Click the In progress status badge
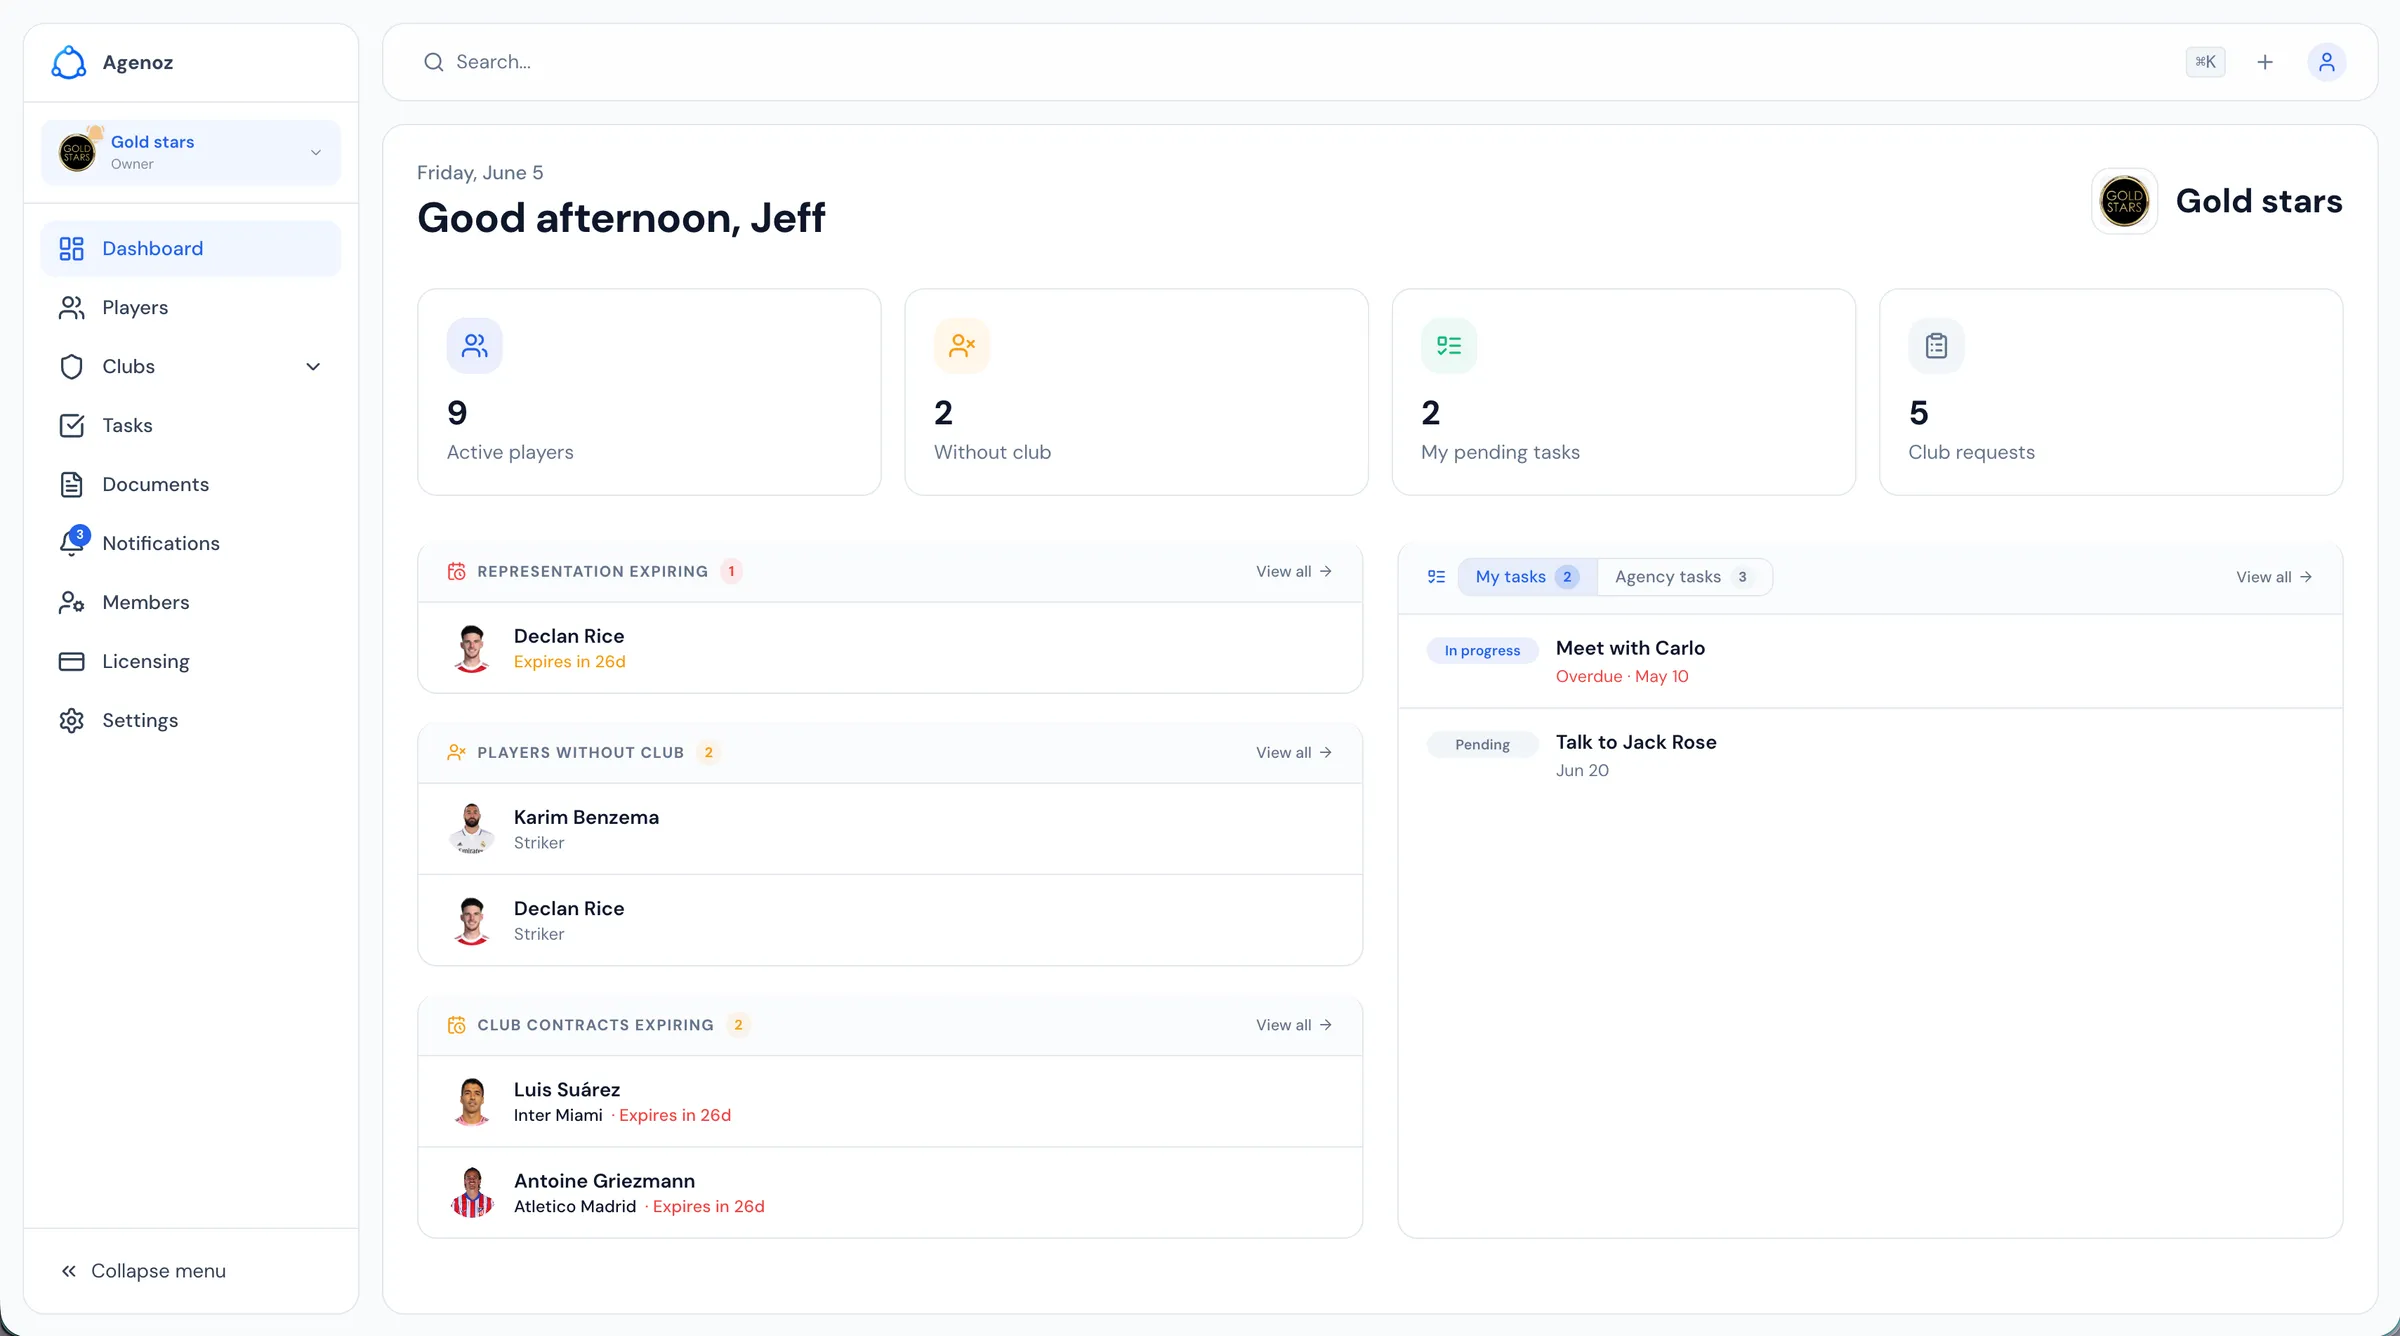The width and height of the screenshot is (2400, 1336). coord(1482,650)
